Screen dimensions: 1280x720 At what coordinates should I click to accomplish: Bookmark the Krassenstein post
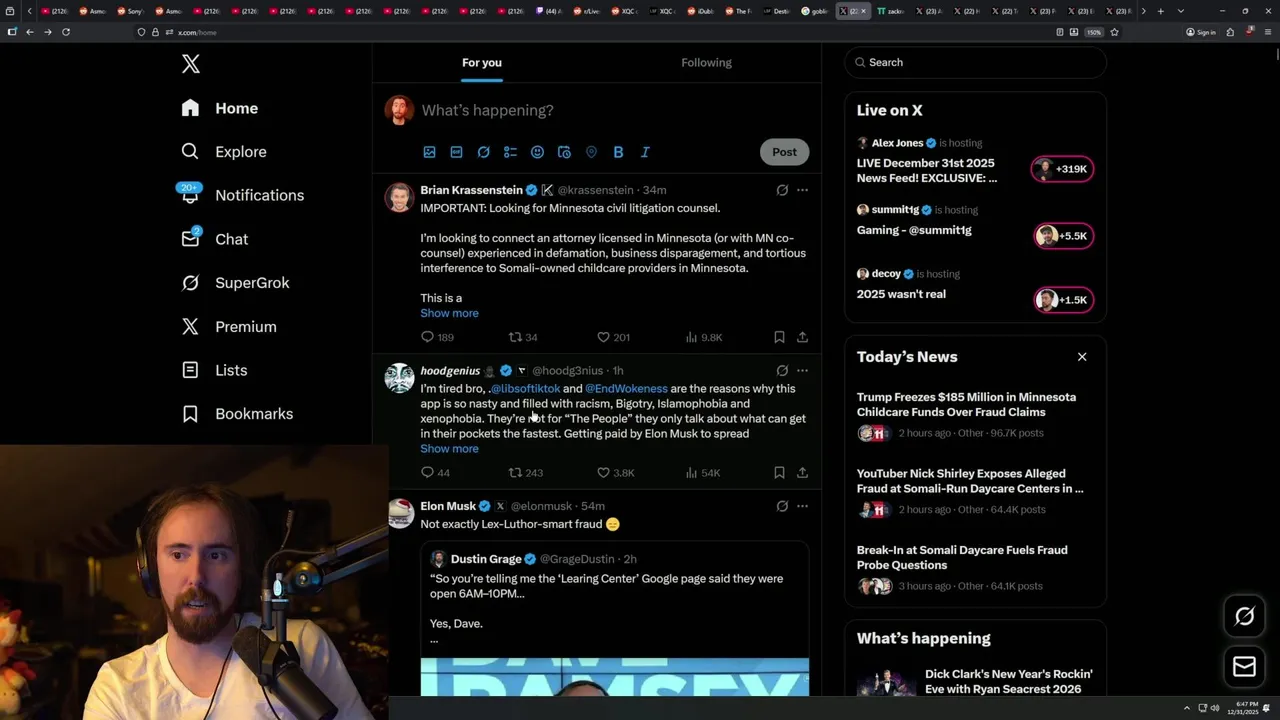pos(779,338)
